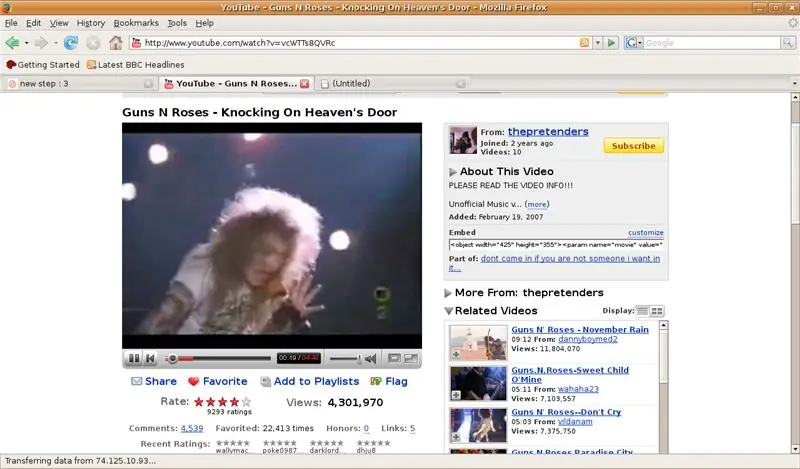
Task: Click the Add to Playlists icon
Action: 265,382
